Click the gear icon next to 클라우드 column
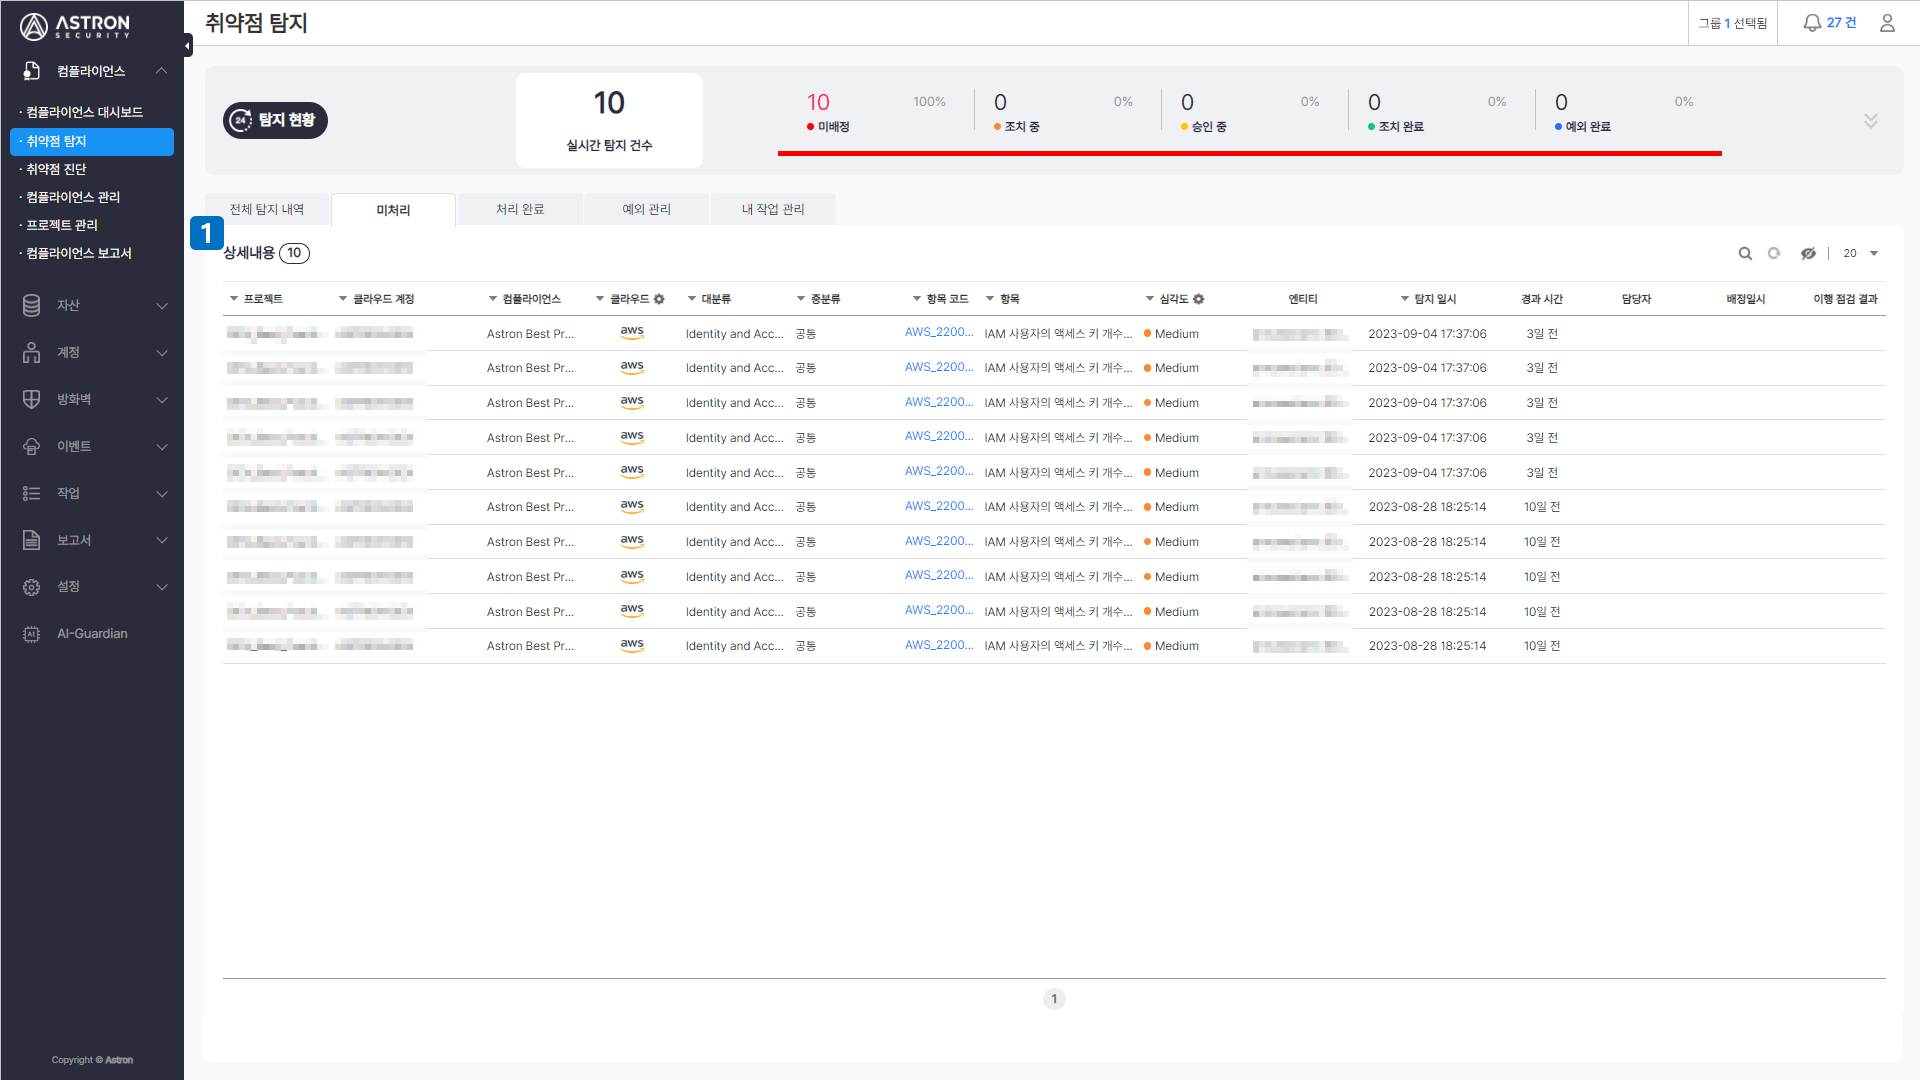Viewport: 1920px width, 1080px height. (x=659, y=299)
